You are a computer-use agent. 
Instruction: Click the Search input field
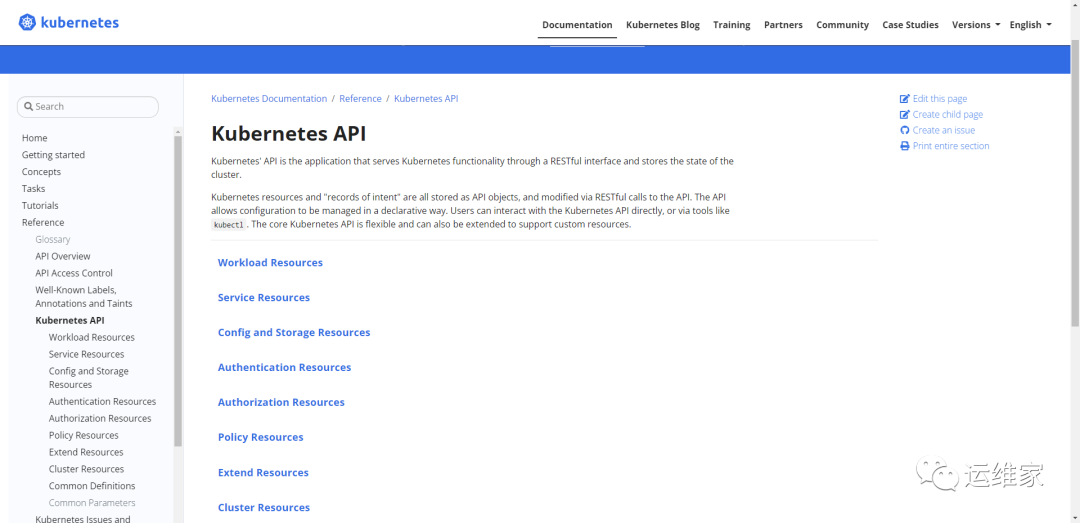coord(87,107)
